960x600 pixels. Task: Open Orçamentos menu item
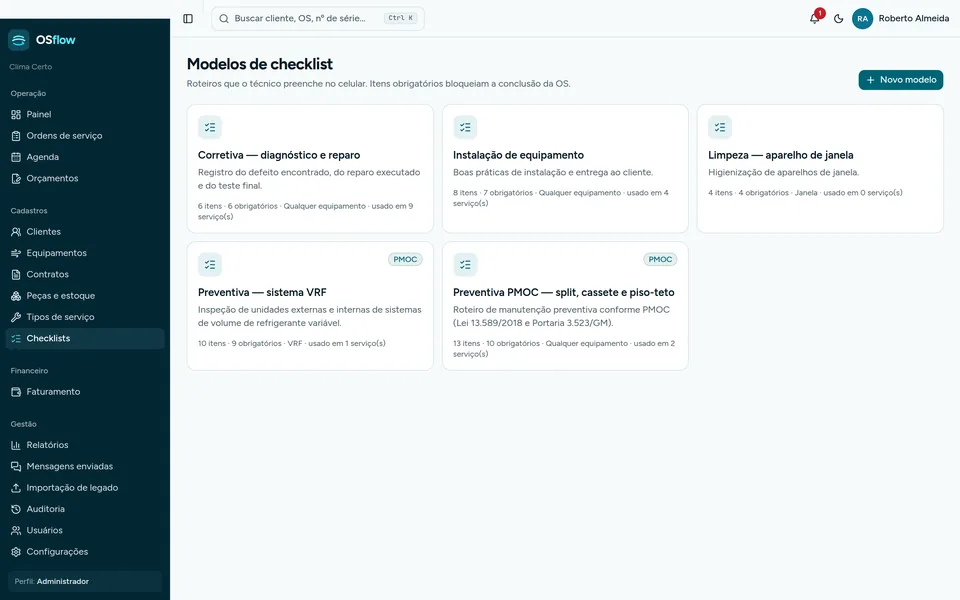click(85, 179)
